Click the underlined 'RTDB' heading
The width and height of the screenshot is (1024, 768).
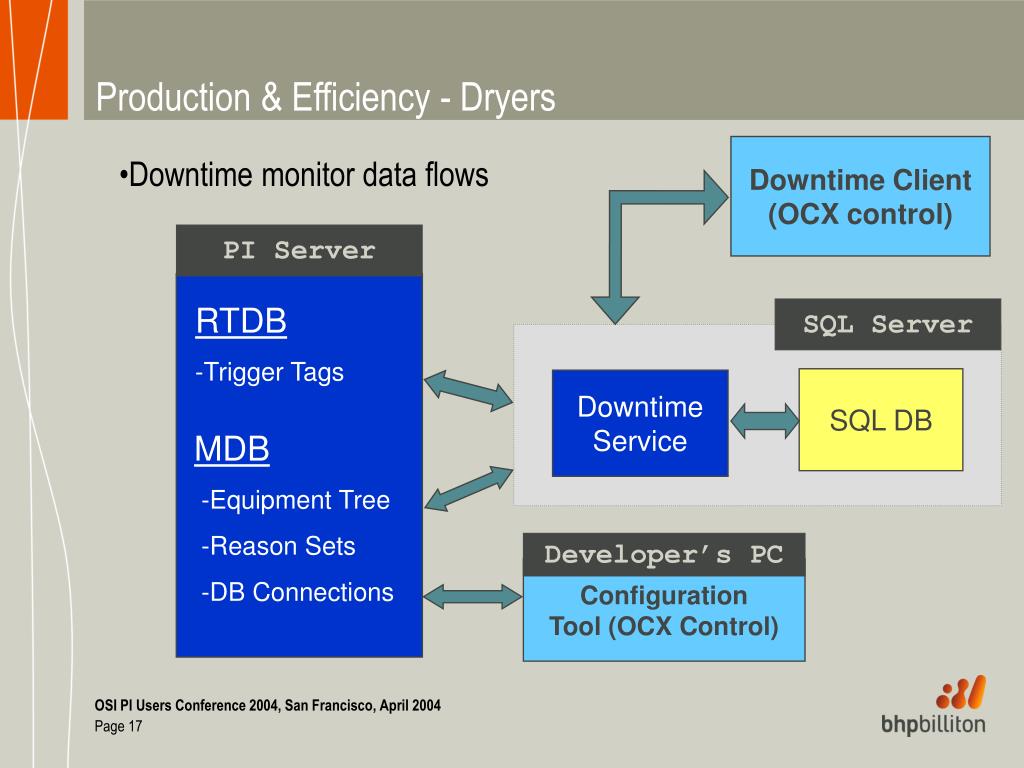241,321
